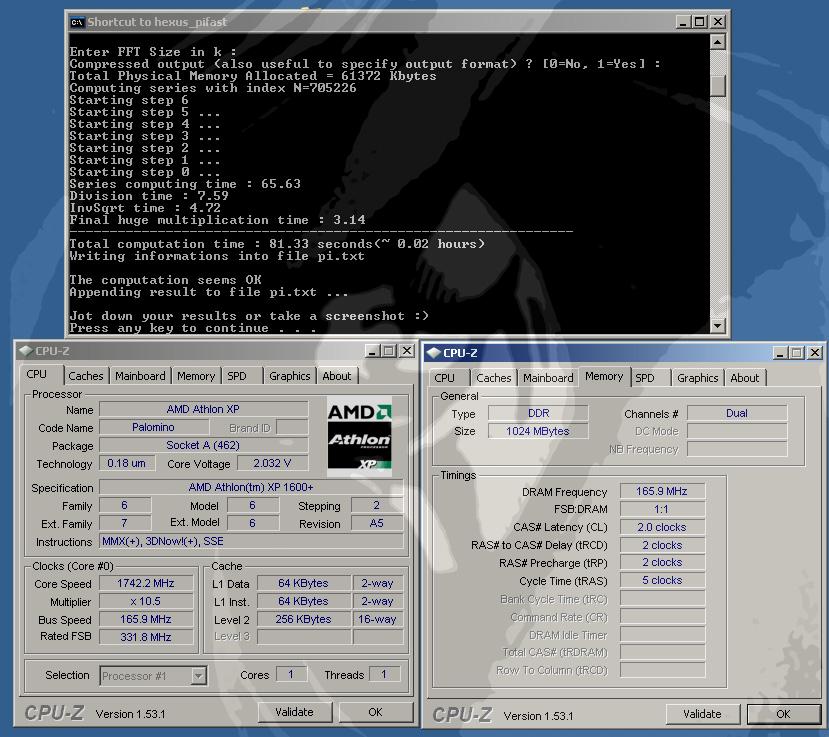Click the Technology value 0.18 um
The height and width of the screenshot is (737, 829).
pos(127,463)
